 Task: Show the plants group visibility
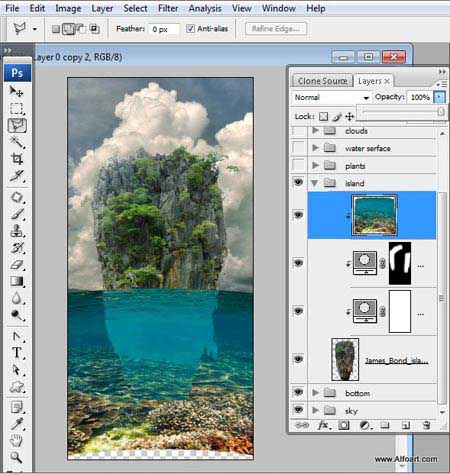click(x=298, y=165)
